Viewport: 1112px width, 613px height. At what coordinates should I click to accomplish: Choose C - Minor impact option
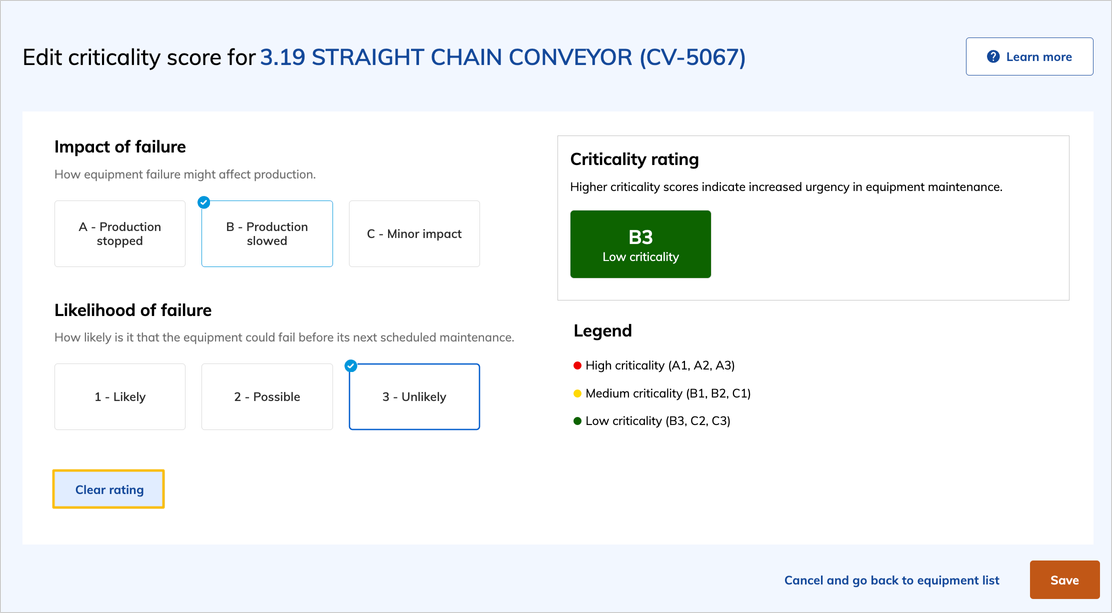[414, 234]
